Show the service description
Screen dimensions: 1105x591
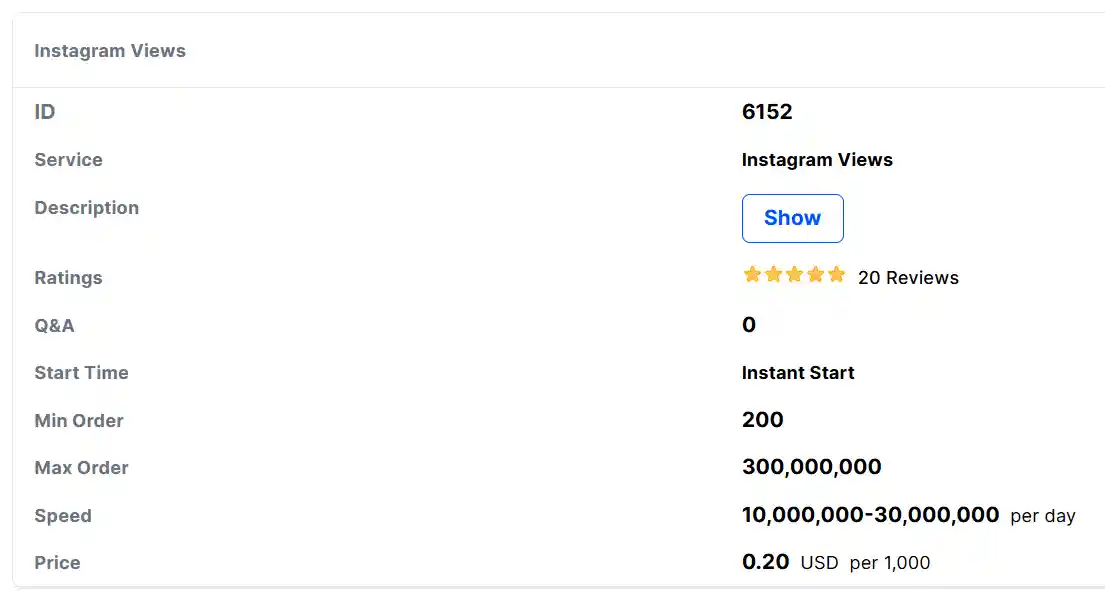(792, 218)
